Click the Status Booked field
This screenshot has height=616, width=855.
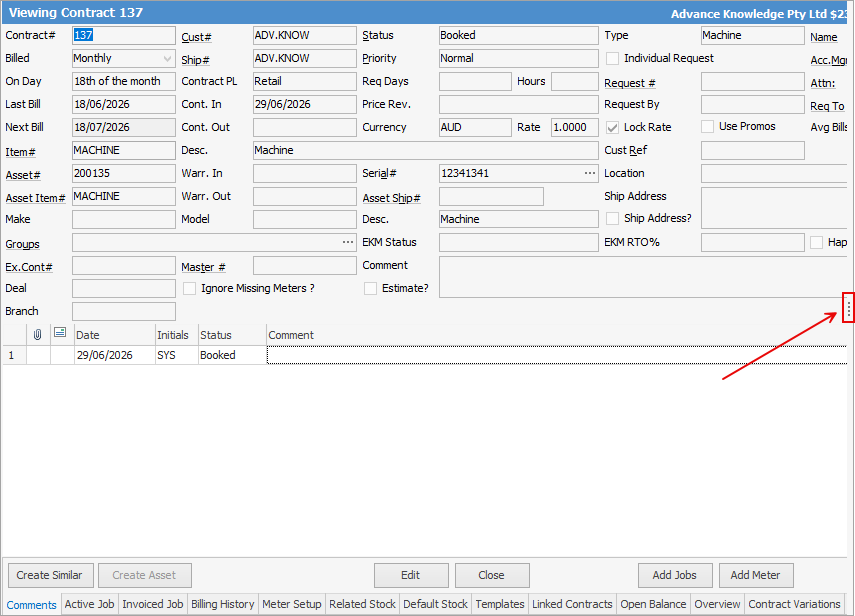pos(519,35)
